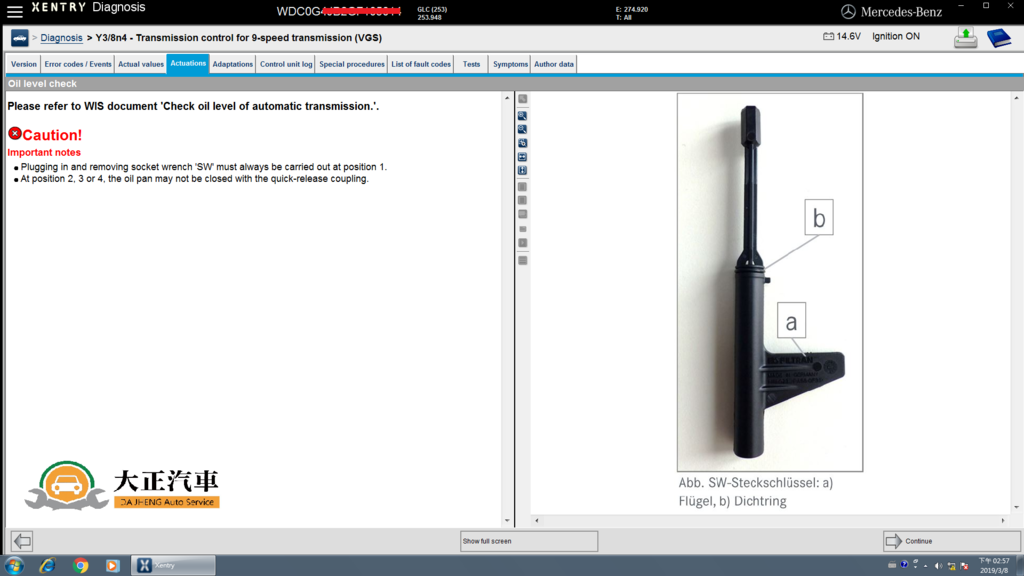The height and width of the screenshot is (576, 1024).
Task: Click the Xentry taskbar window button
Action: pos(173,565)
